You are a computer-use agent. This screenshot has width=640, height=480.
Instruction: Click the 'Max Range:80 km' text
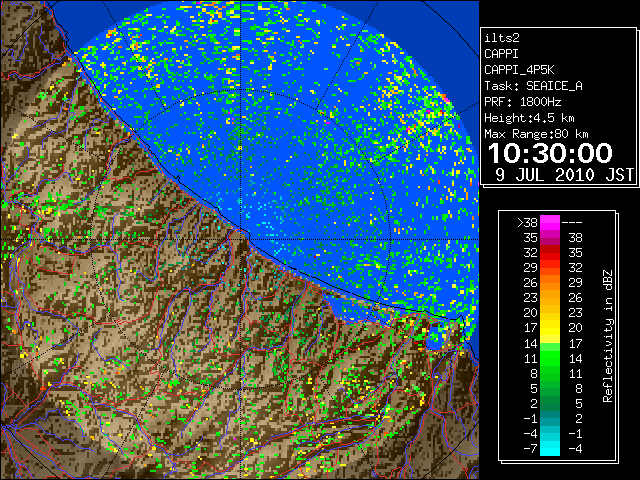pos(536,134)
